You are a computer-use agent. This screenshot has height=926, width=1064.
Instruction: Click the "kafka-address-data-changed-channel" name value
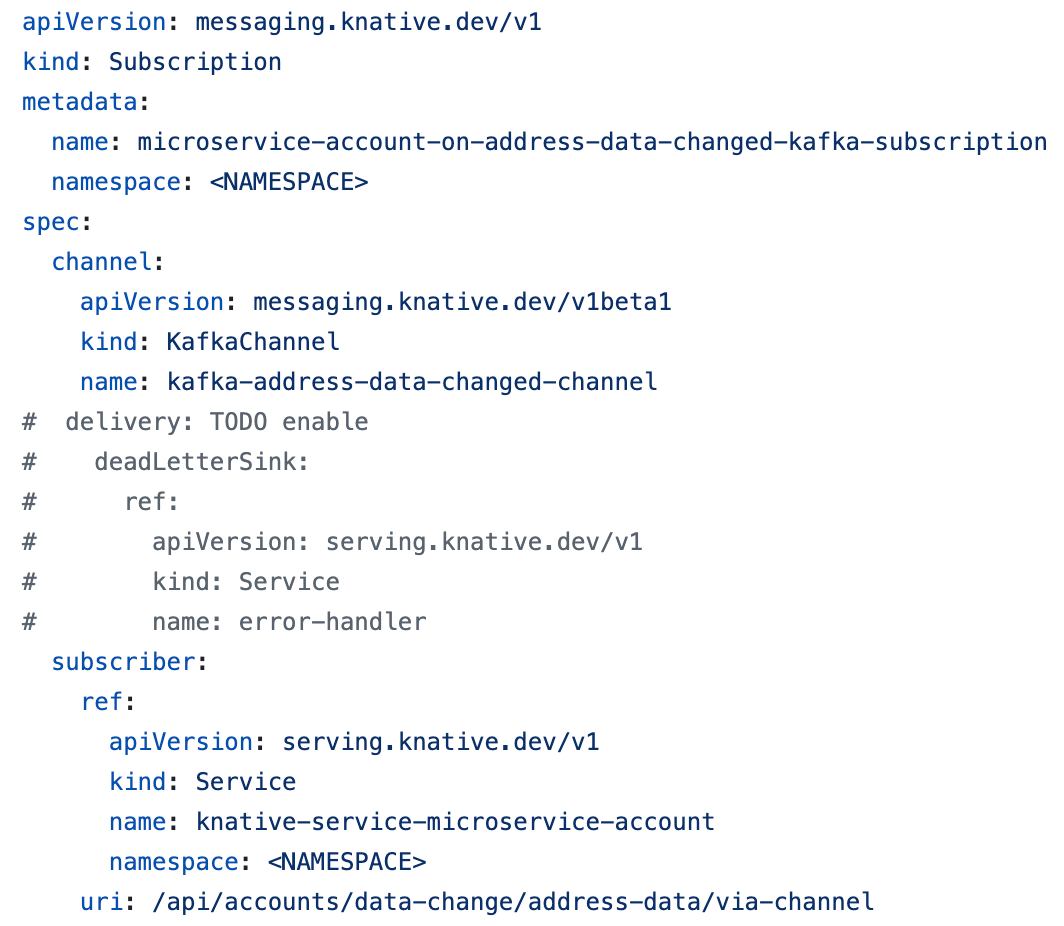click(412, 382)
